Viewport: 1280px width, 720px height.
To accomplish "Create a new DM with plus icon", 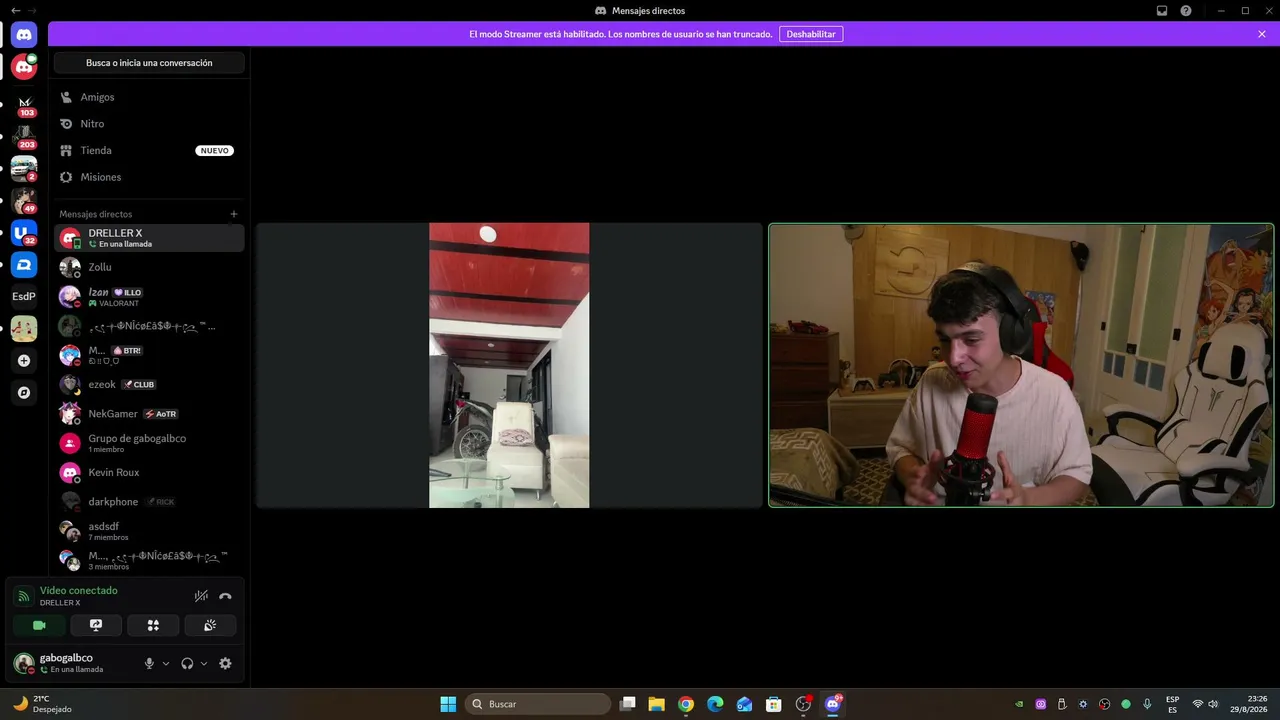I will [x=234, y=214].
